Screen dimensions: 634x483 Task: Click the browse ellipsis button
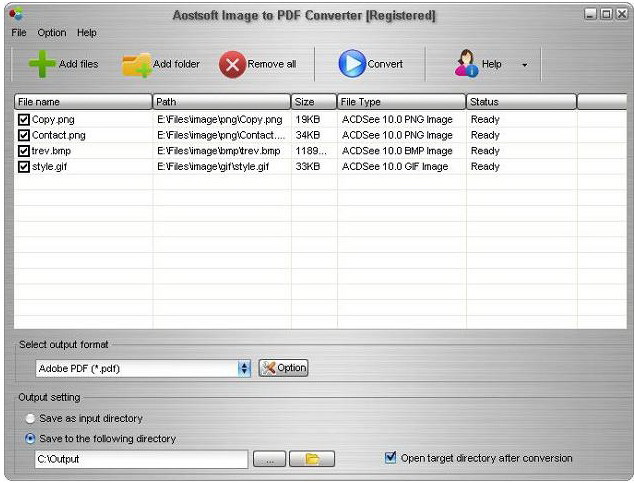click(269, 459)
